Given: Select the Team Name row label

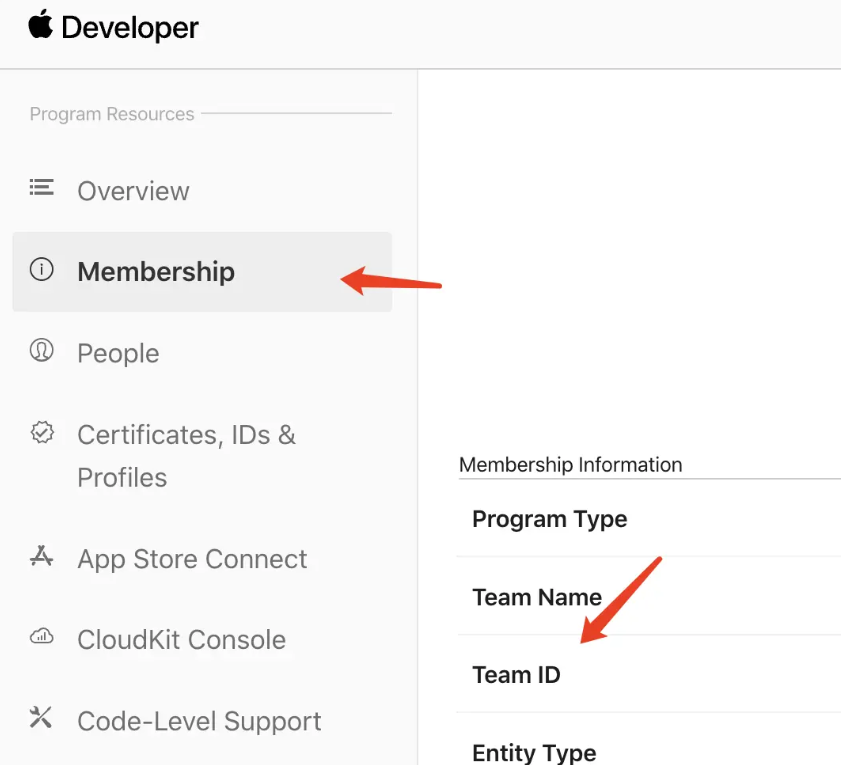Looking at the screenshot, I should pyautogui.click(x=537, y=597).
